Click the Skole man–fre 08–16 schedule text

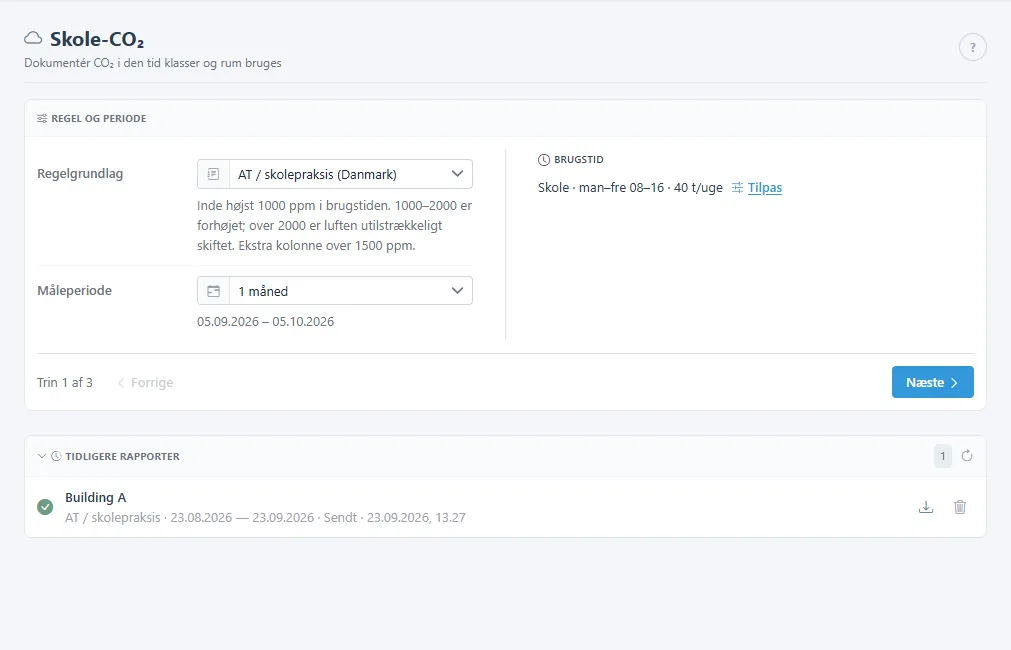click(630, 188)
